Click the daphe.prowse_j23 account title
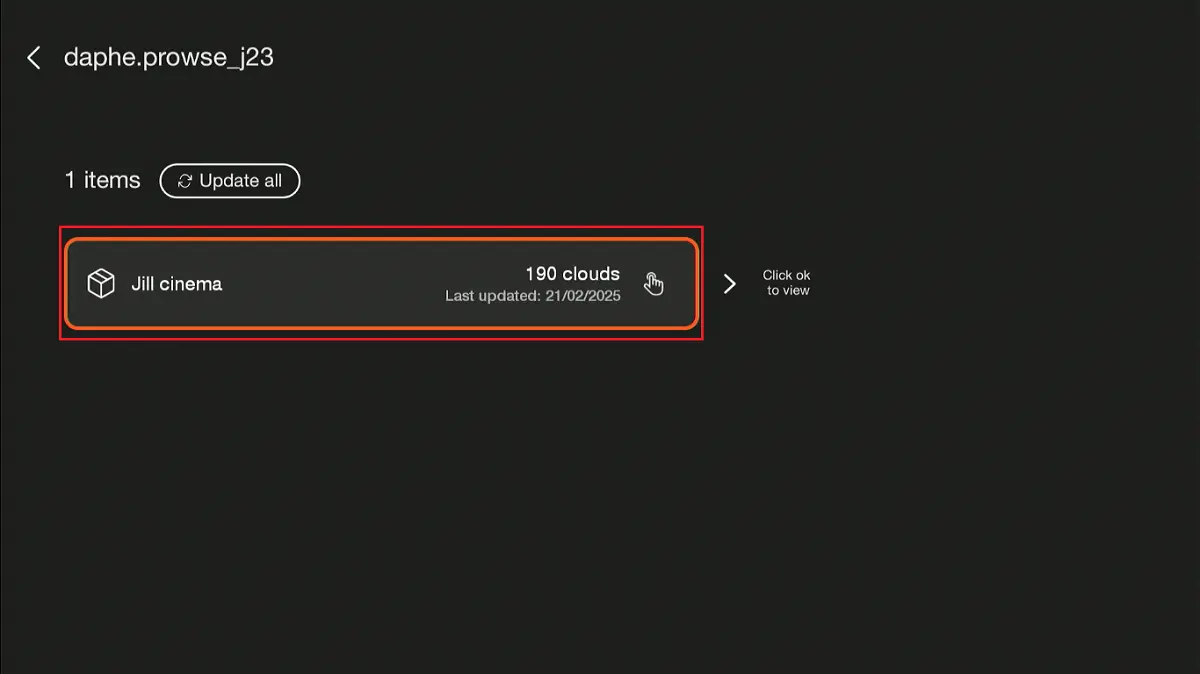The image size is (1200, 674). tap(168, 58)
